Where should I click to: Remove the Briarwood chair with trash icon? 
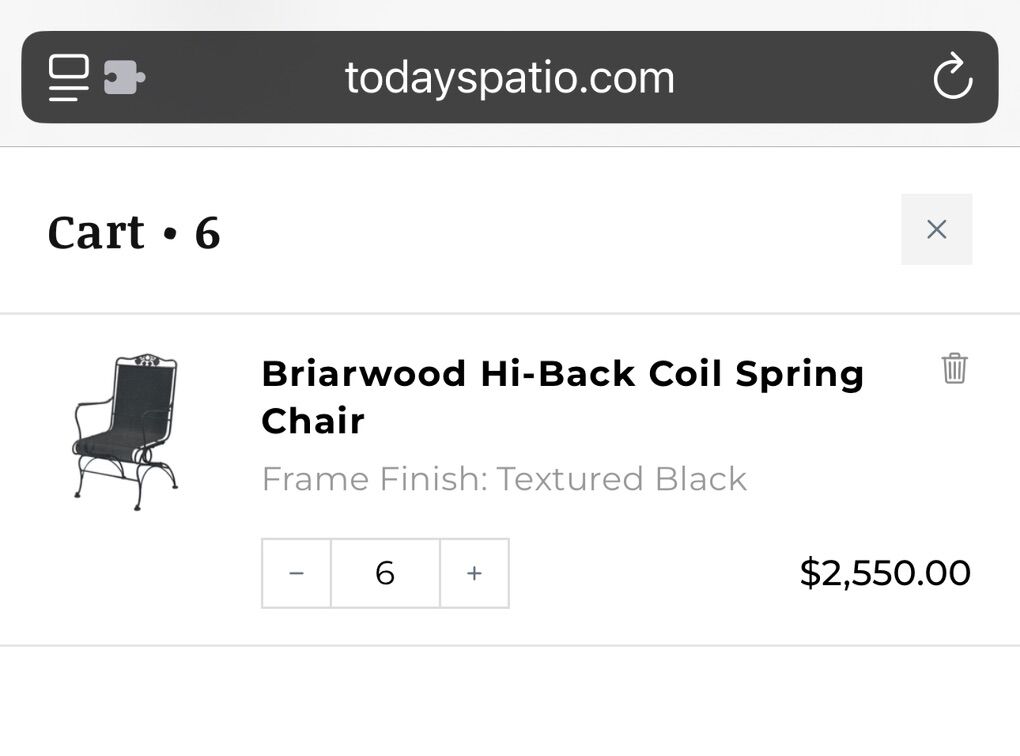coord(954,368)
